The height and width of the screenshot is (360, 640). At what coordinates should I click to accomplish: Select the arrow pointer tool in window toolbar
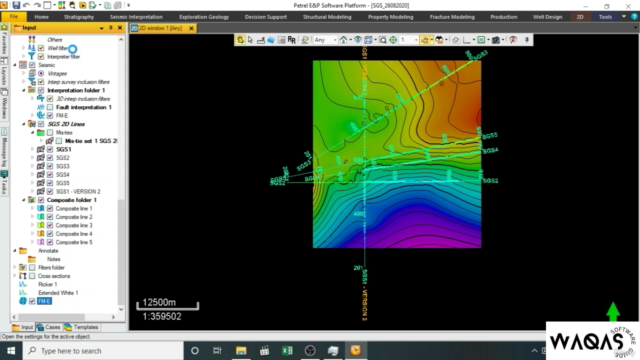[250, 40]
